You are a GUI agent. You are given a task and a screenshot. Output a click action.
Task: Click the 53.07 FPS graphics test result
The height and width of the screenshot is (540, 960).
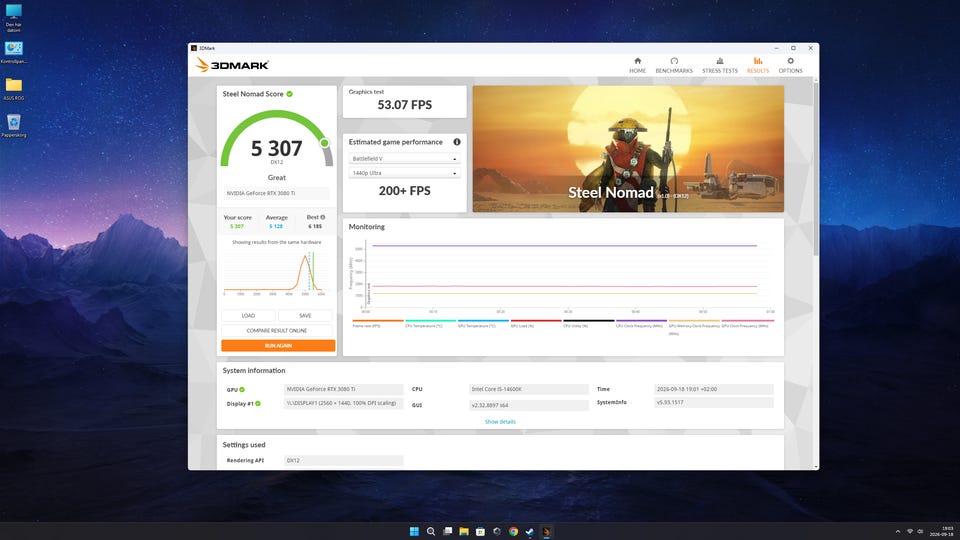coord(405,105)
